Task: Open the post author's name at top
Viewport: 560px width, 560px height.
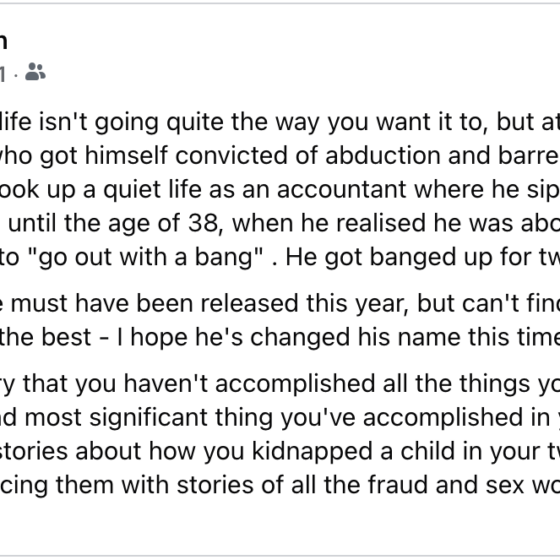Action: coord(3,41)
